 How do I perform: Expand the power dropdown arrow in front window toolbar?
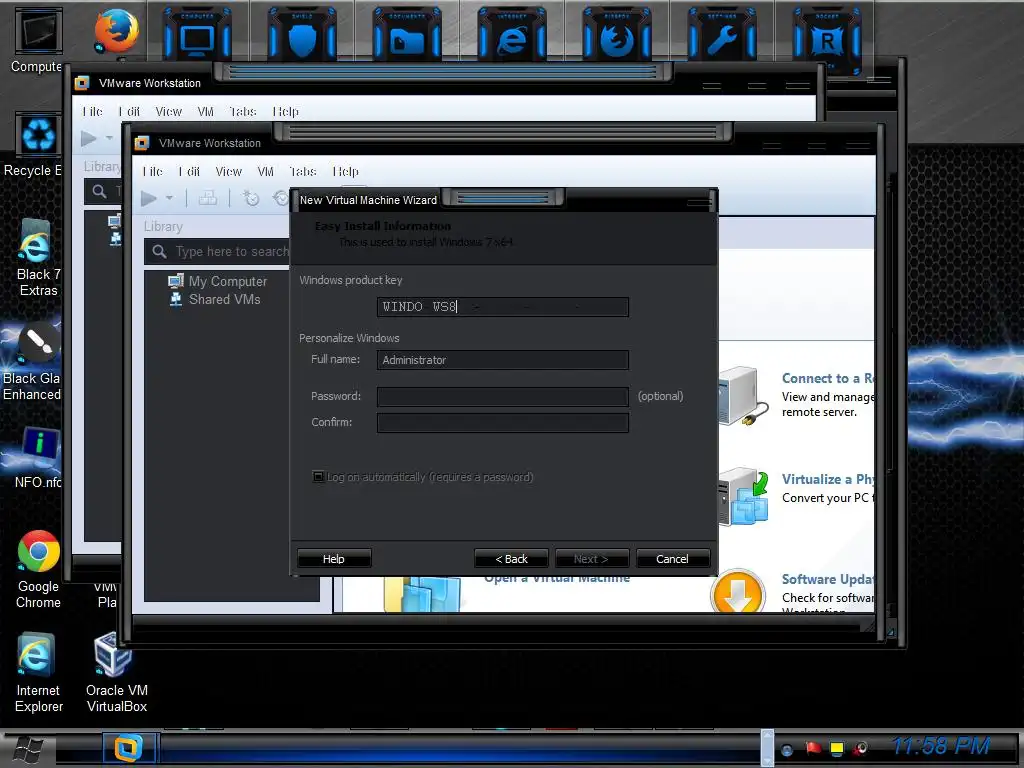pos(169,198)
